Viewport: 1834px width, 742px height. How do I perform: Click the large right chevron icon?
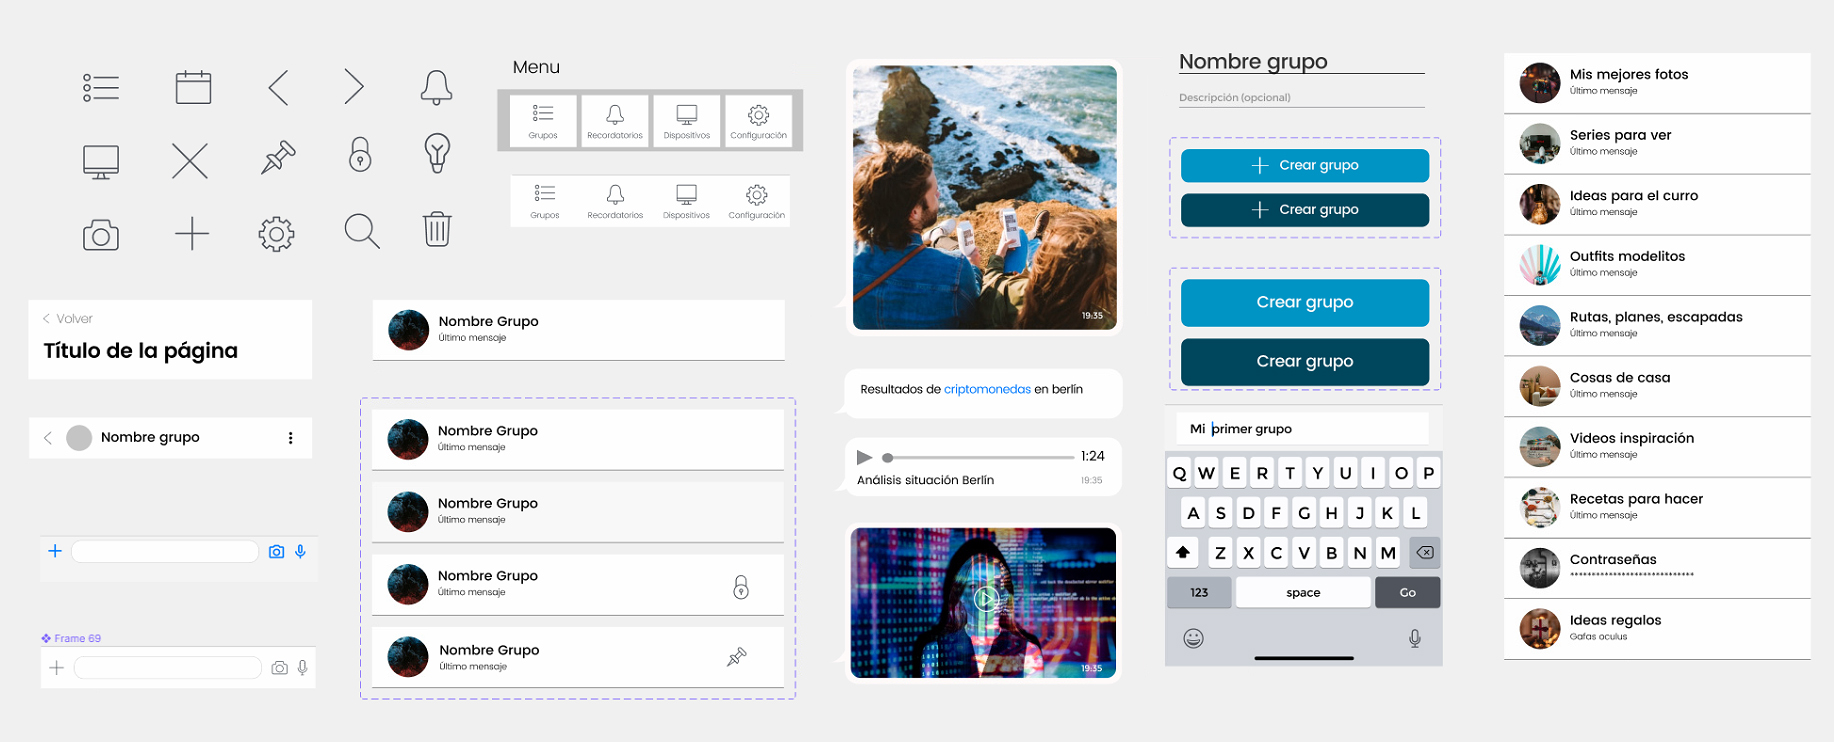[354, 87]
